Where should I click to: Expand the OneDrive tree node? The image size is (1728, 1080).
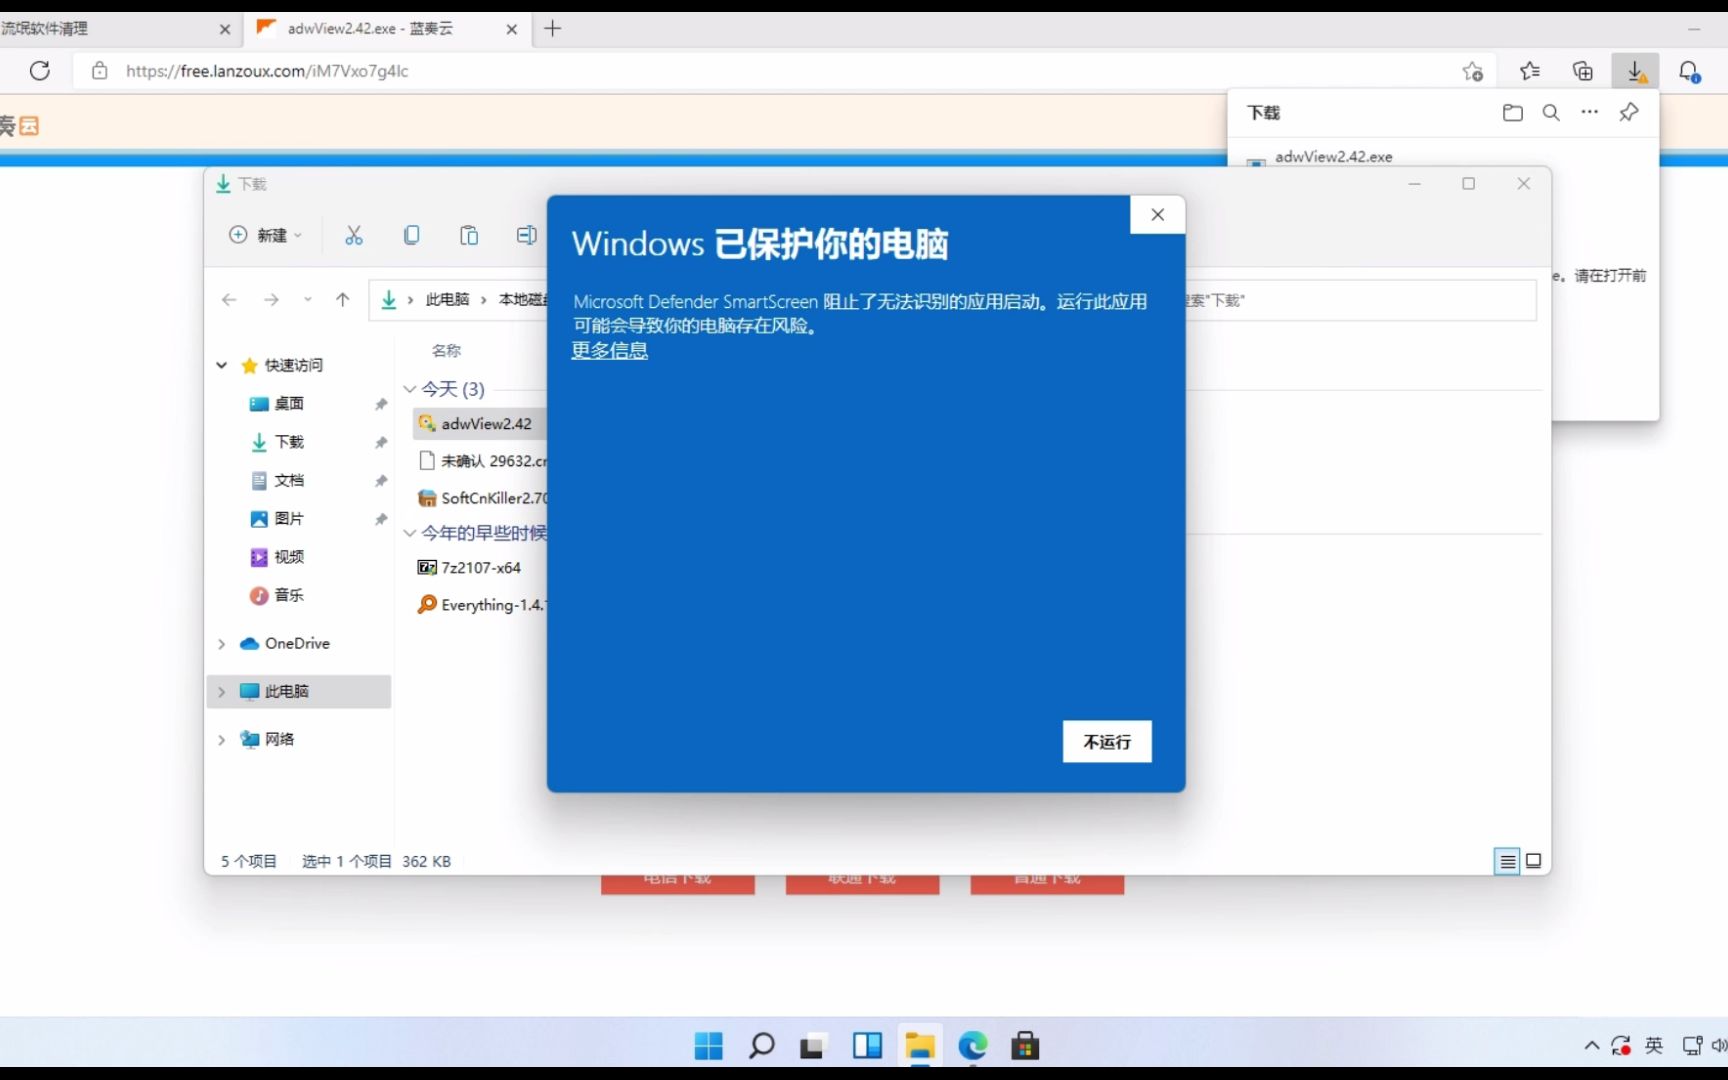222,644
